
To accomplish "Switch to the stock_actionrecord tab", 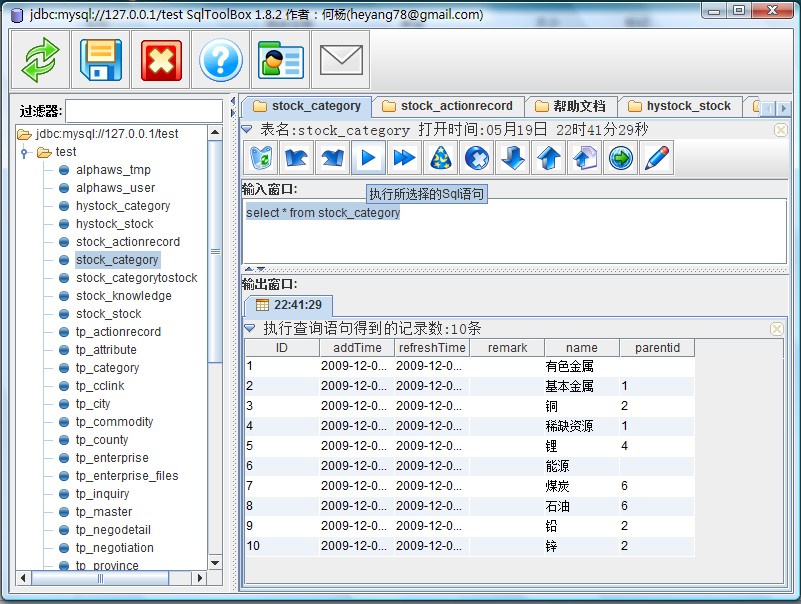I will coord(448,106).
